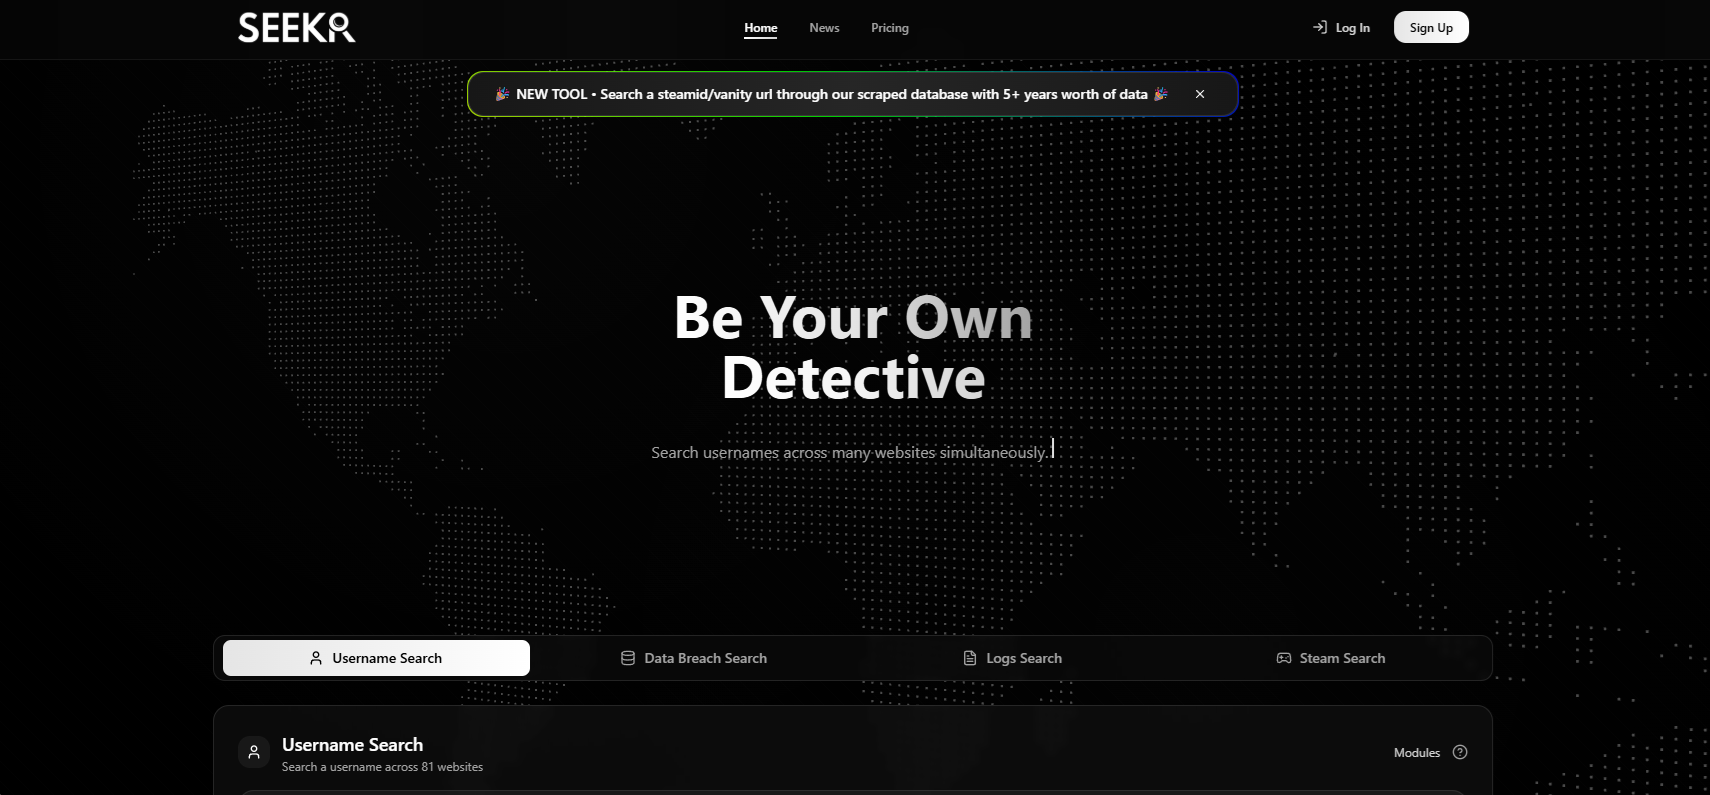Screen dimensions: 1710x795
Task: Open the Pricing page
Action: click(x=890, y=28)
